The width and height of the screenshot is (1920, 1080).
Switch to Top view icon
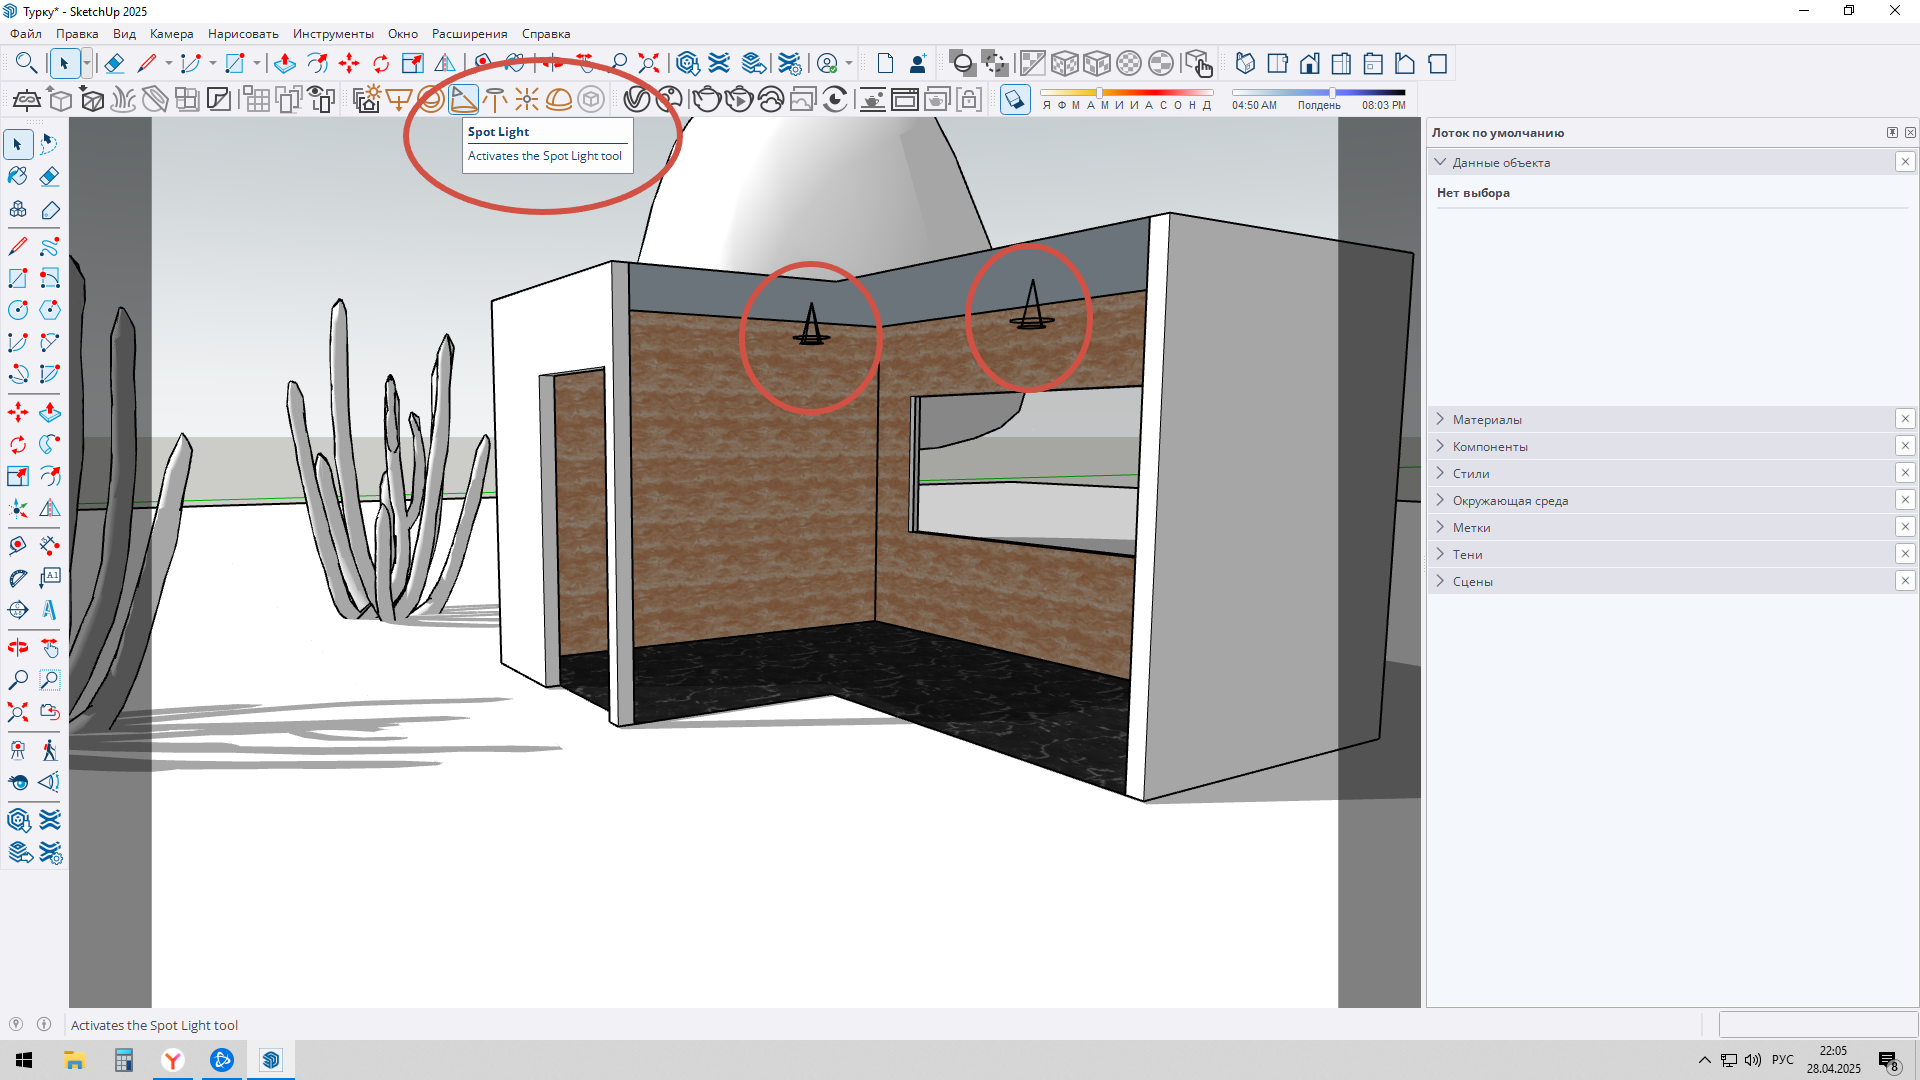coord(1277,64)
